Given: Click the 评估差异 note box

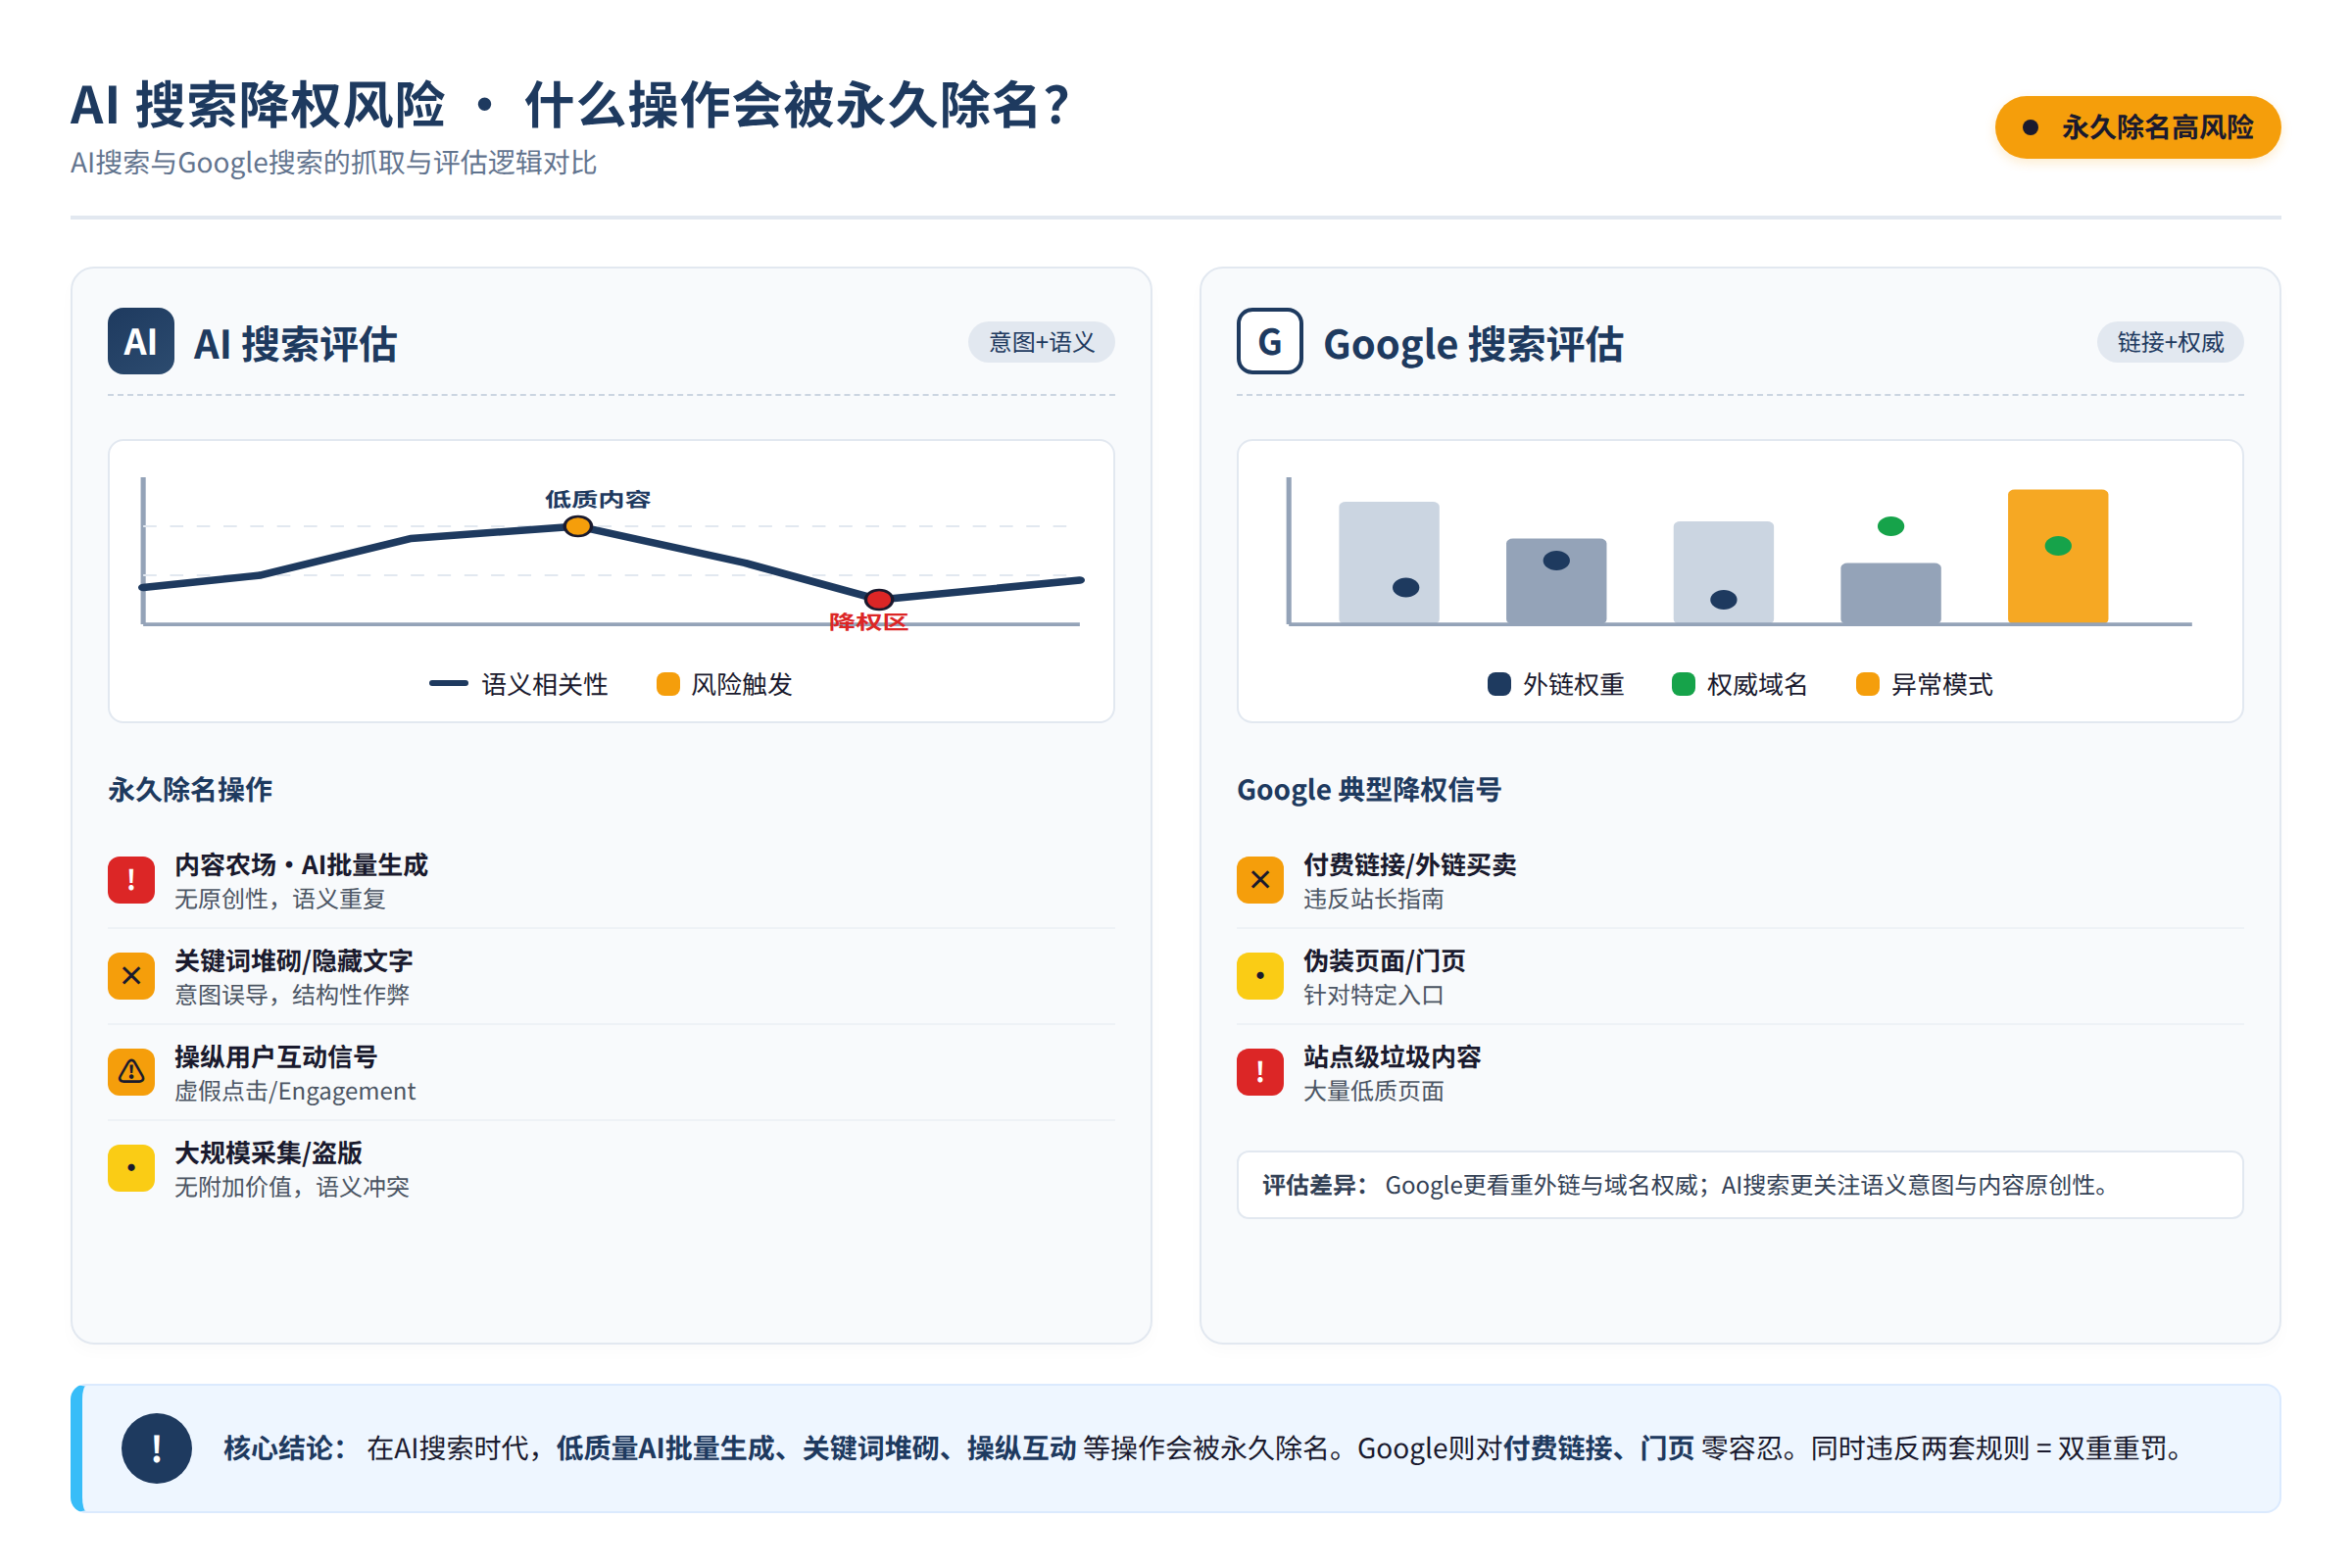Looking at the screenshot, I should pyautogui.click(x=1740, y=1185).
